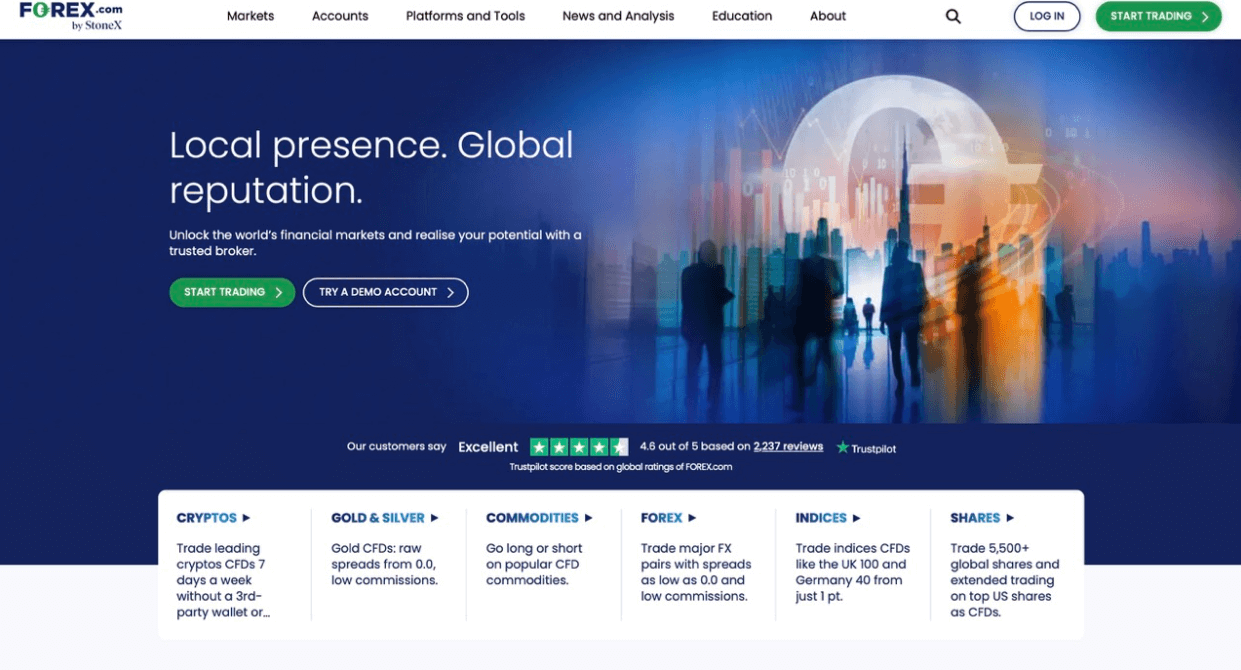Click the arrow beside FOREX heading

click(x=692, y=518)
